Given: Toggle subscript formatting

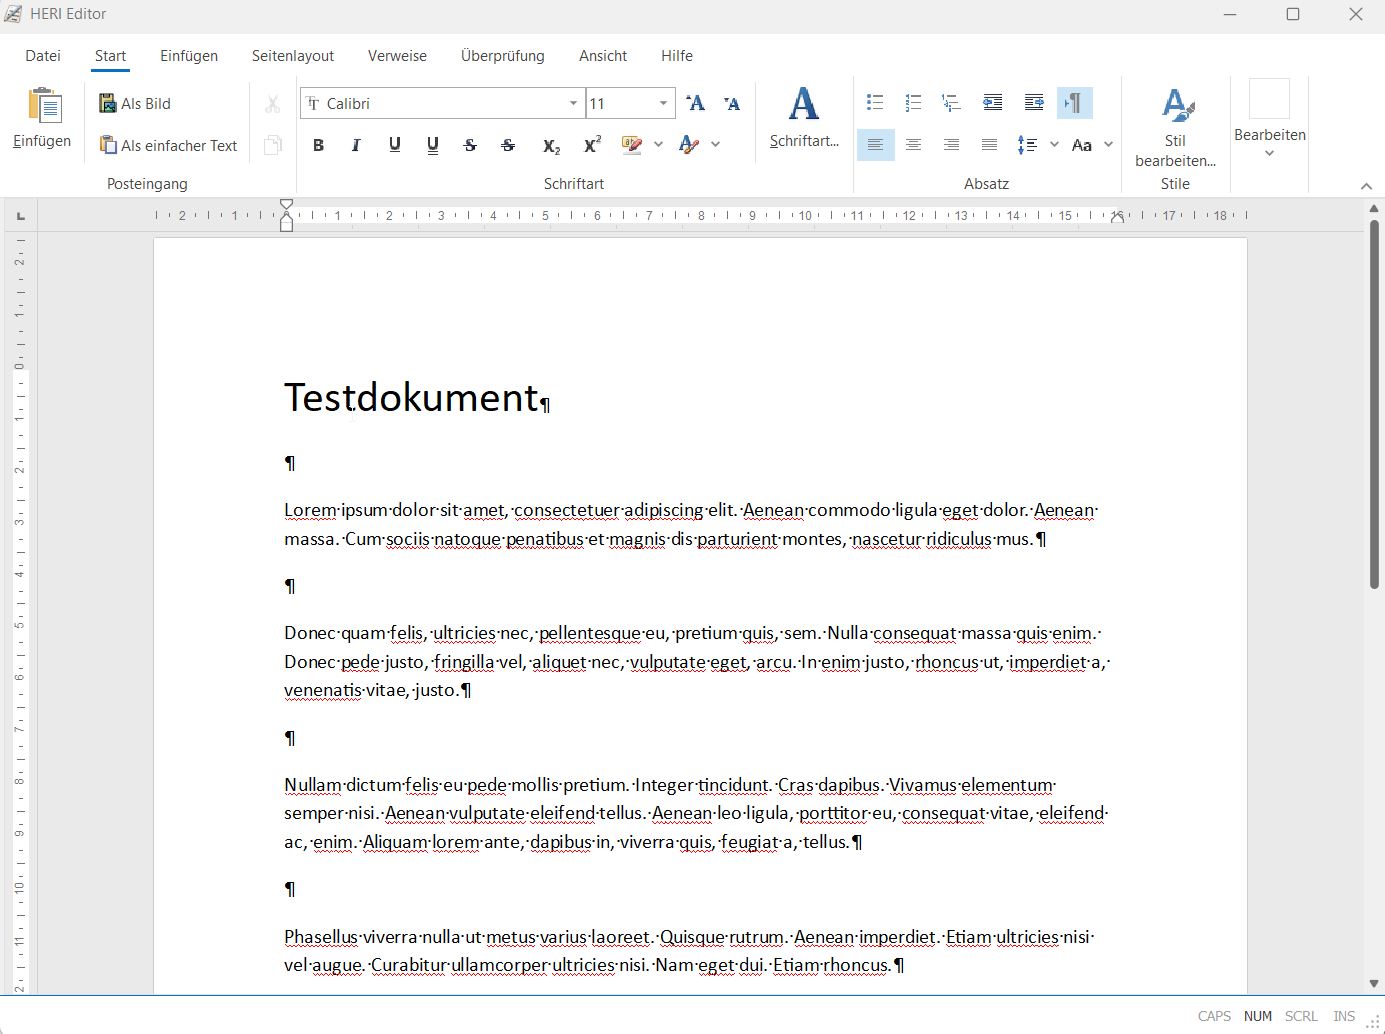Looking at the screenshot, I should (x=551, y=145).
